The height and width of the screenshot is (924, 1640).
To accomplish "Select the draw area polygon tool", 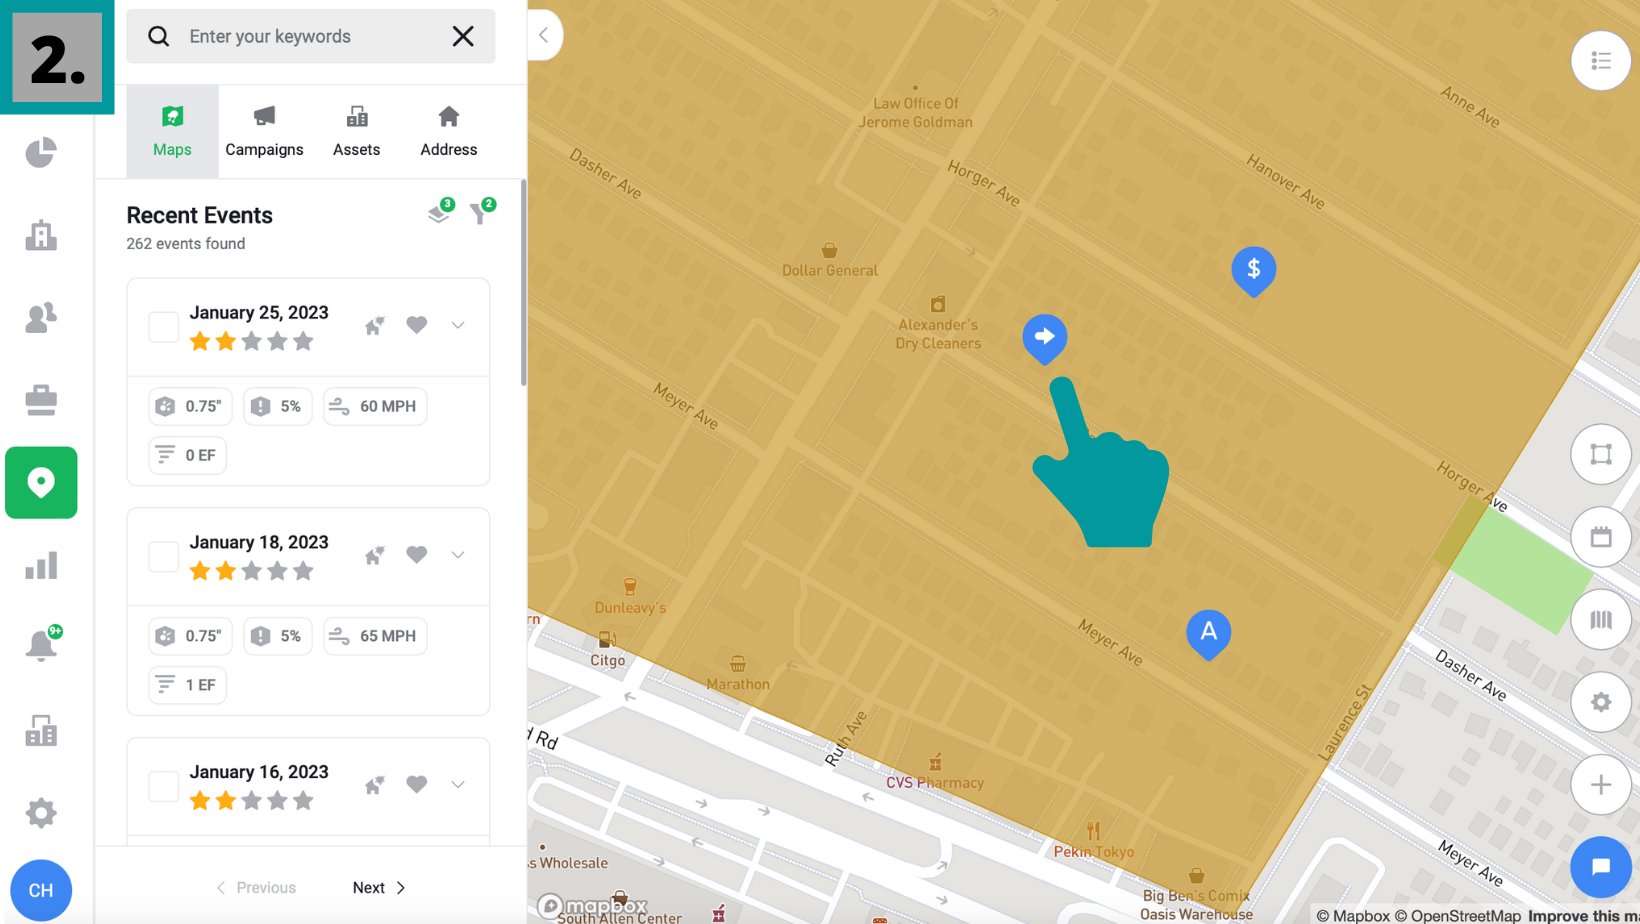I will (1601, 454).
